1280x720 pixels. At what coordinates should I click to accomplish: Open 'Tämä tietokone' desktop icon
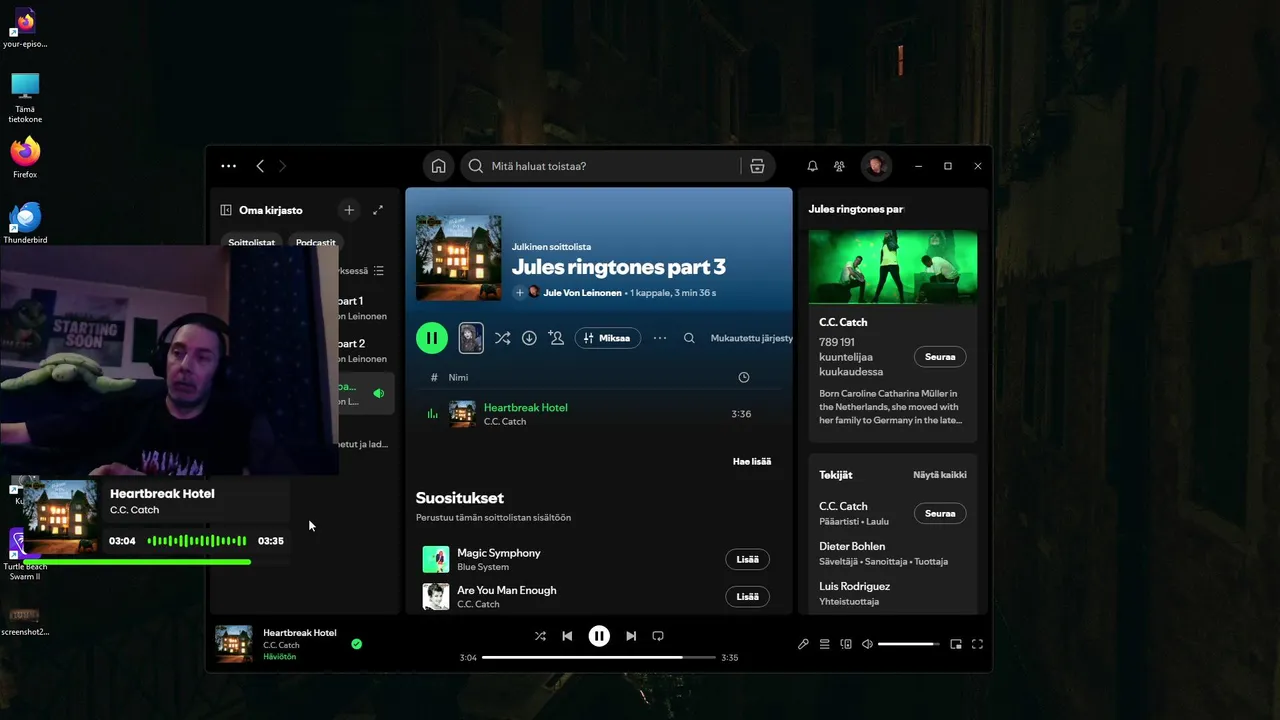pos(25,97)
